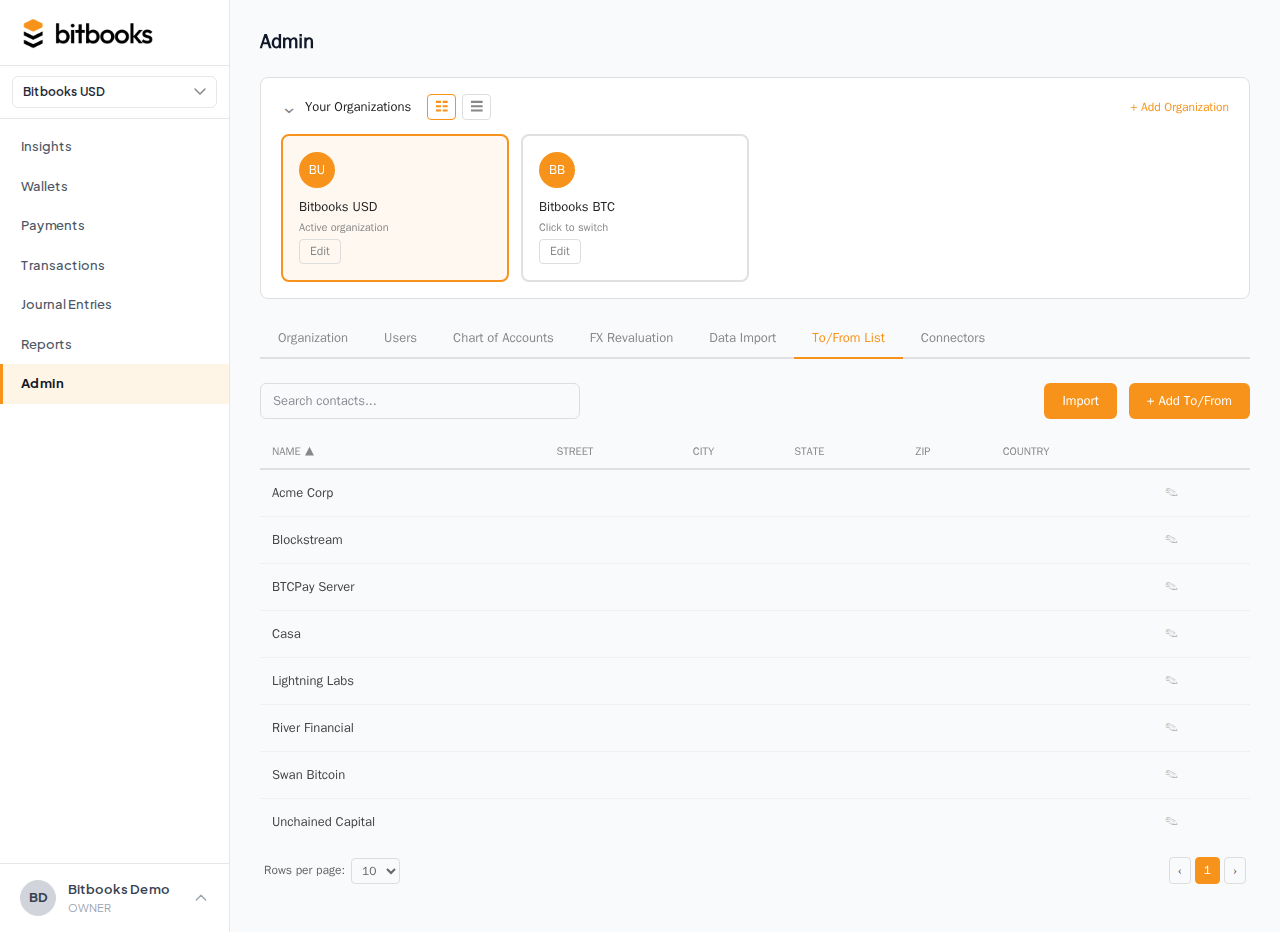Open the Chart of Accounts tab

[503, 338]
